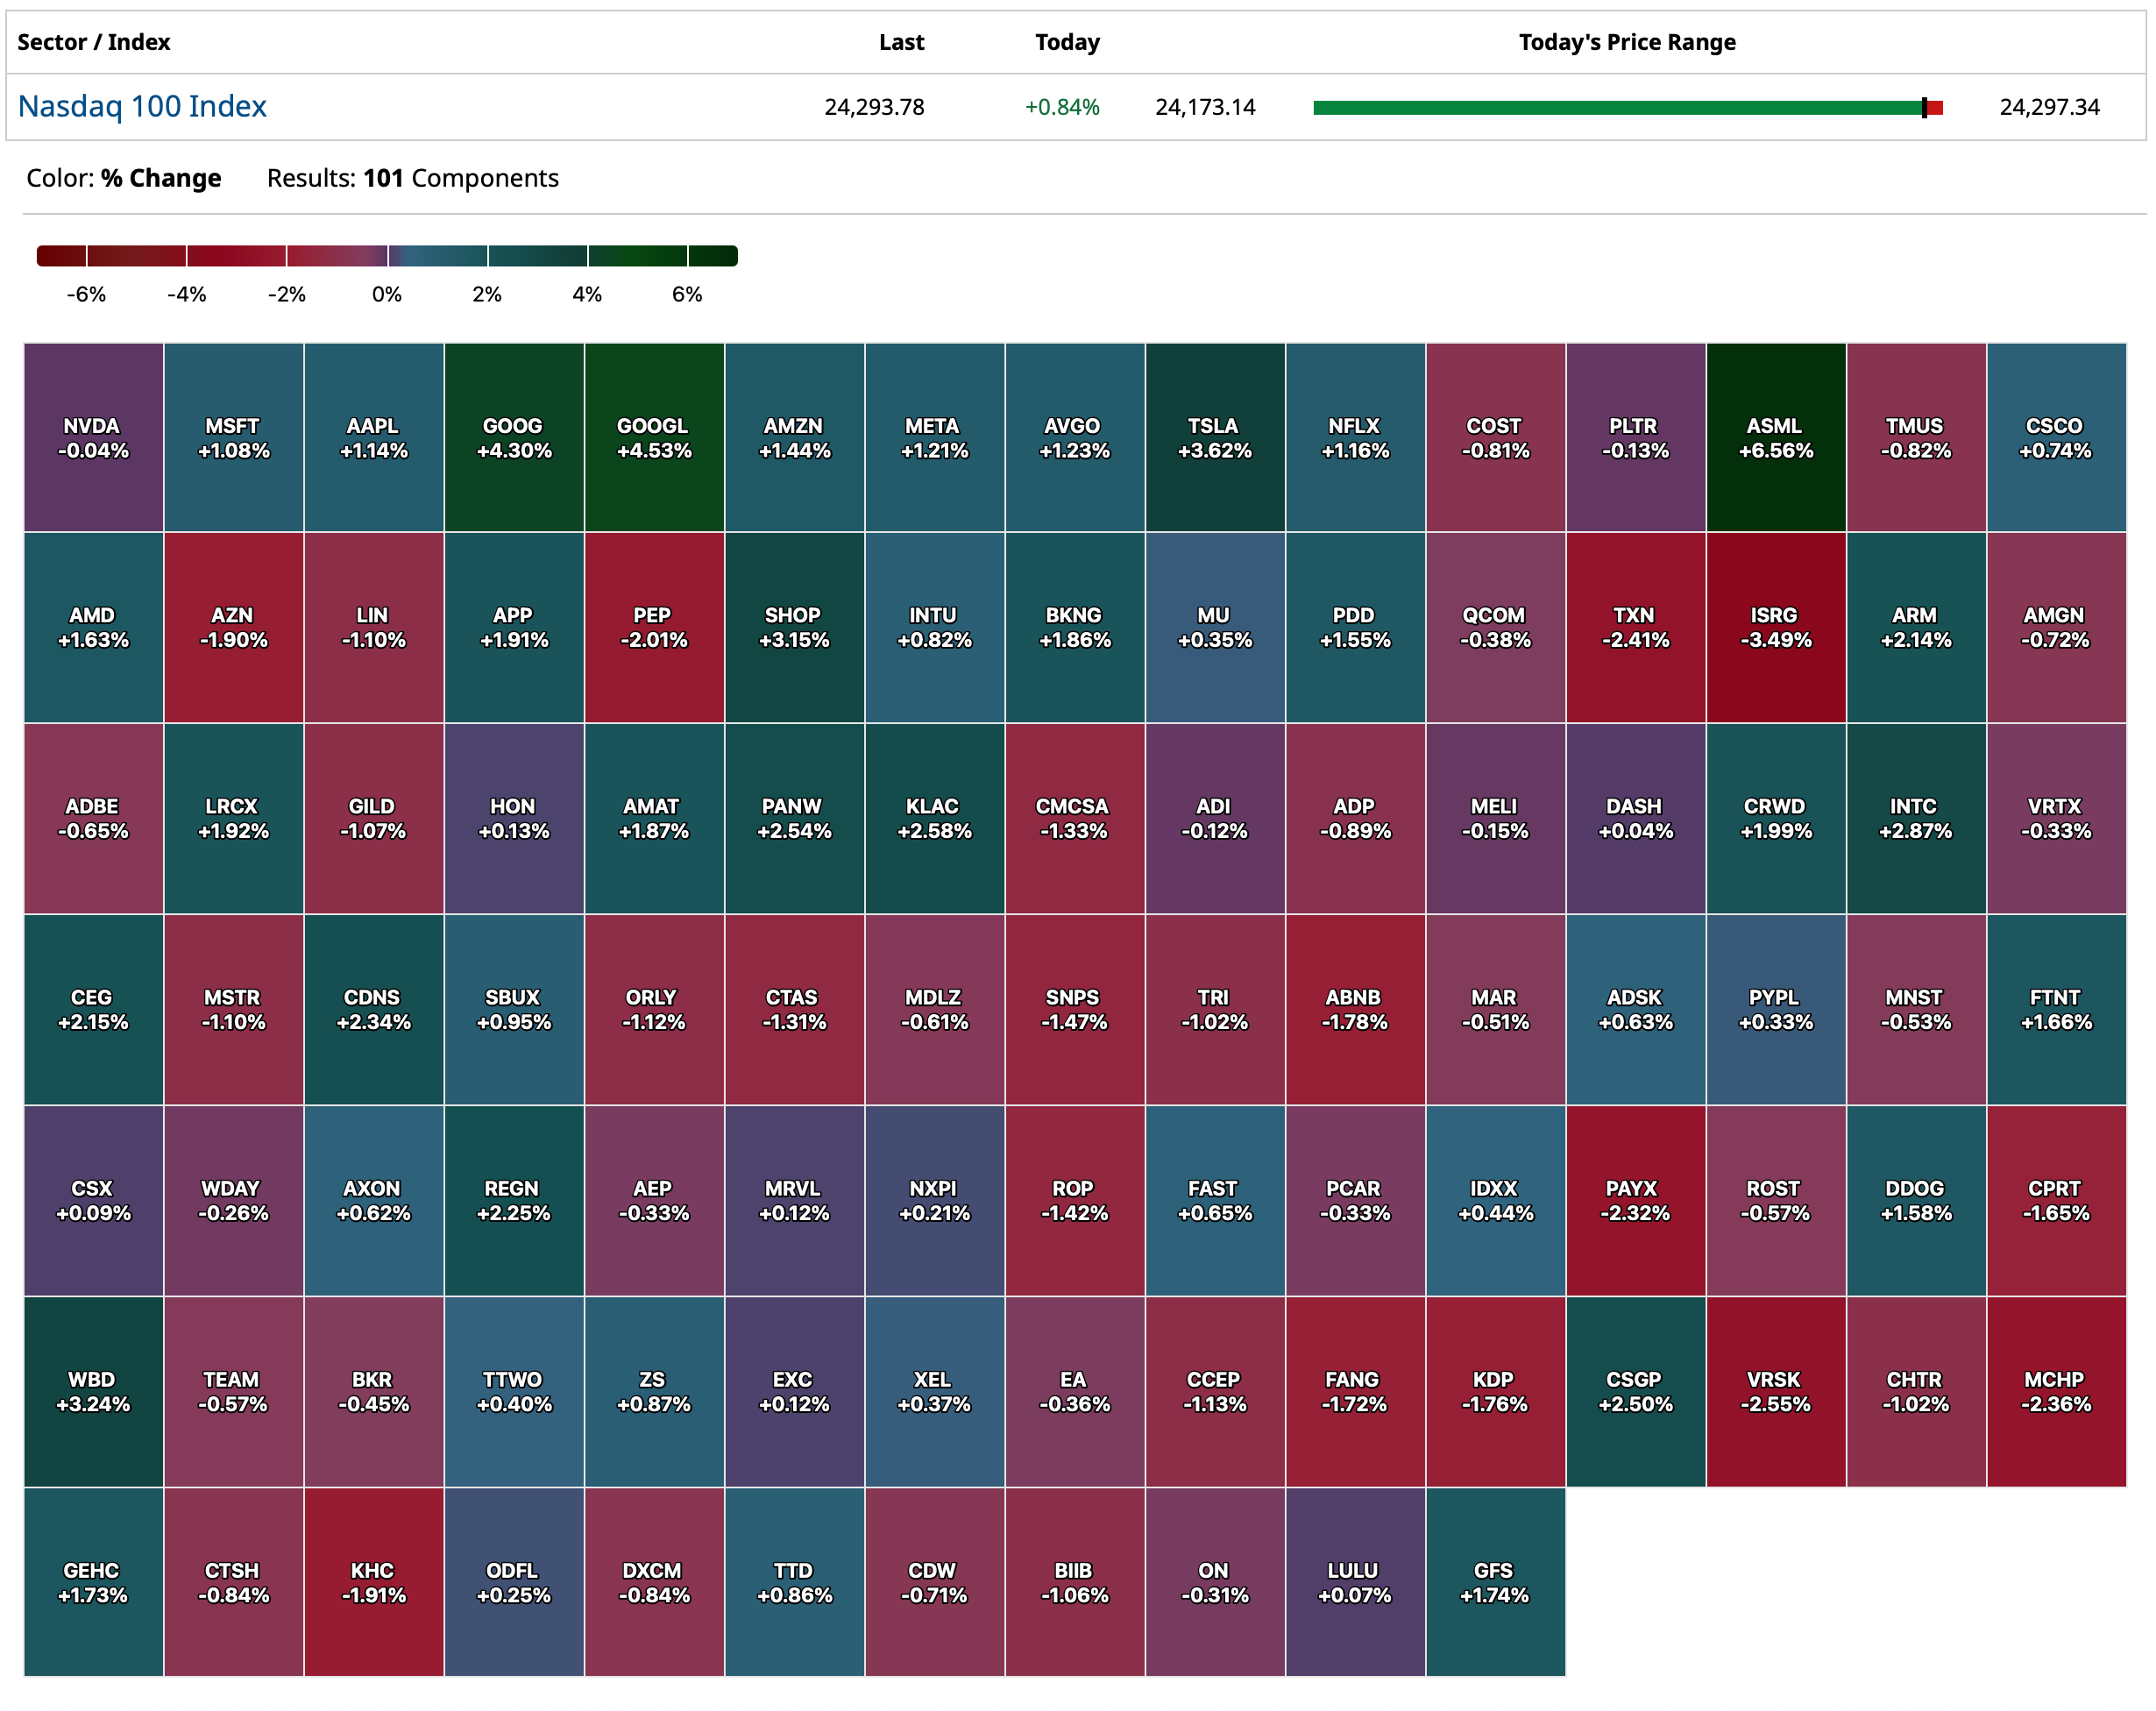Image resolution: width=2156 pixels, height=1711 pixels.
Task: Click the KHC -1.91% tile
Action: pos(373,1582)
